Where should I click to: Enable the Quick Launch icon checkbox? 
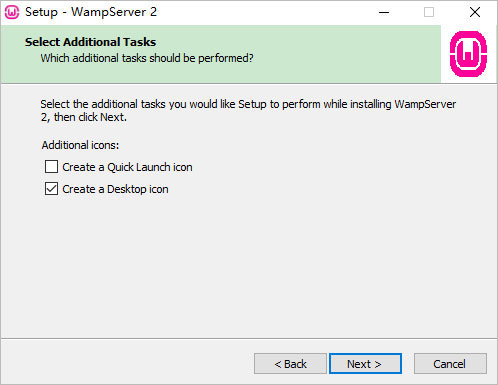51,167
